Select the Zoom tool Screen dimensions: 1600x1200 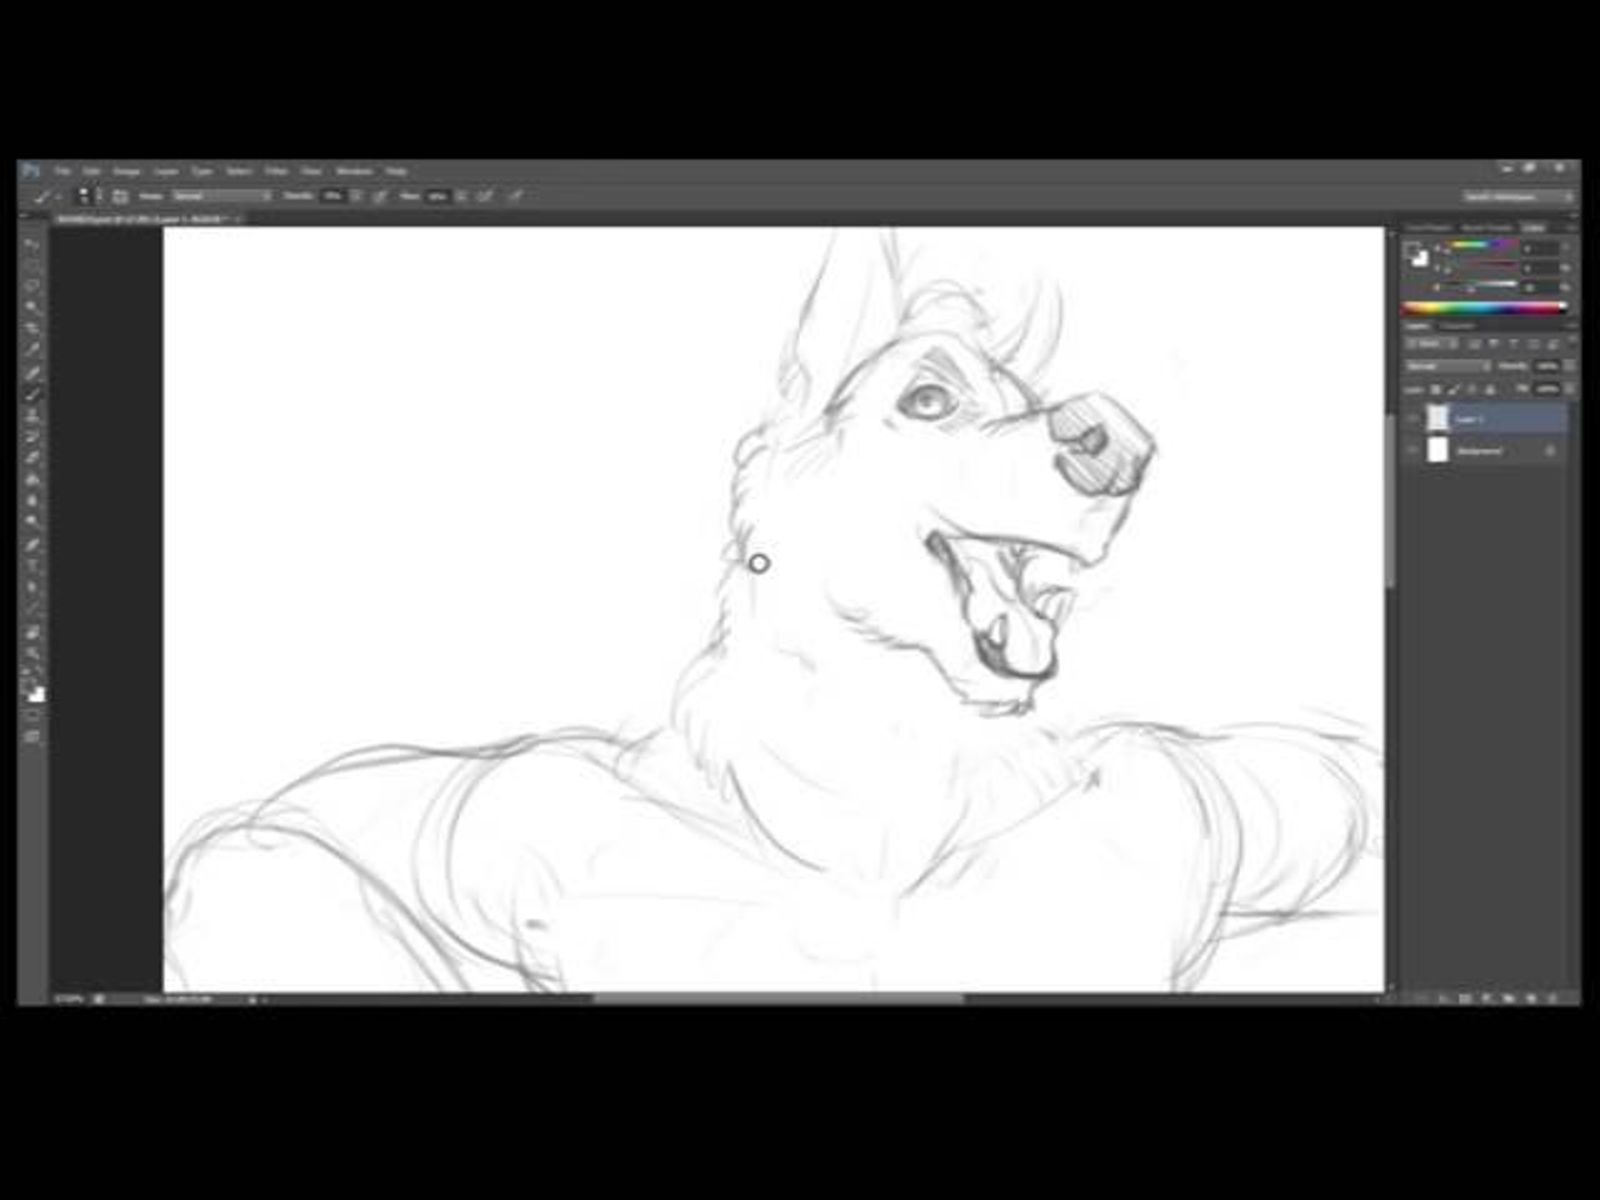click(x=32, y=653)
